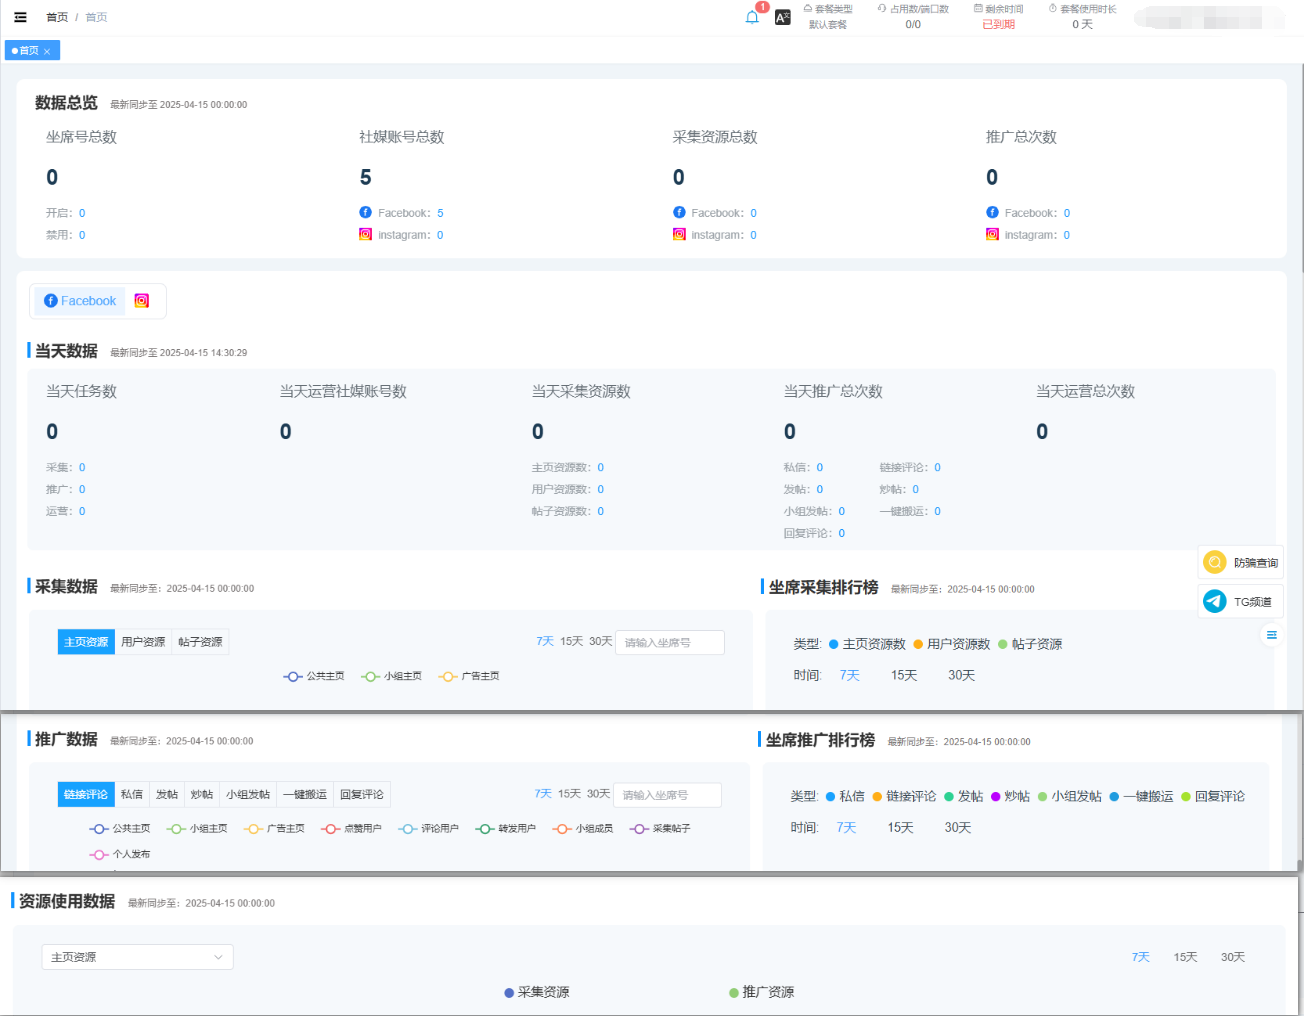
Task: Select 30天 range in 采集数据 panel
Action: pos(600,642)
